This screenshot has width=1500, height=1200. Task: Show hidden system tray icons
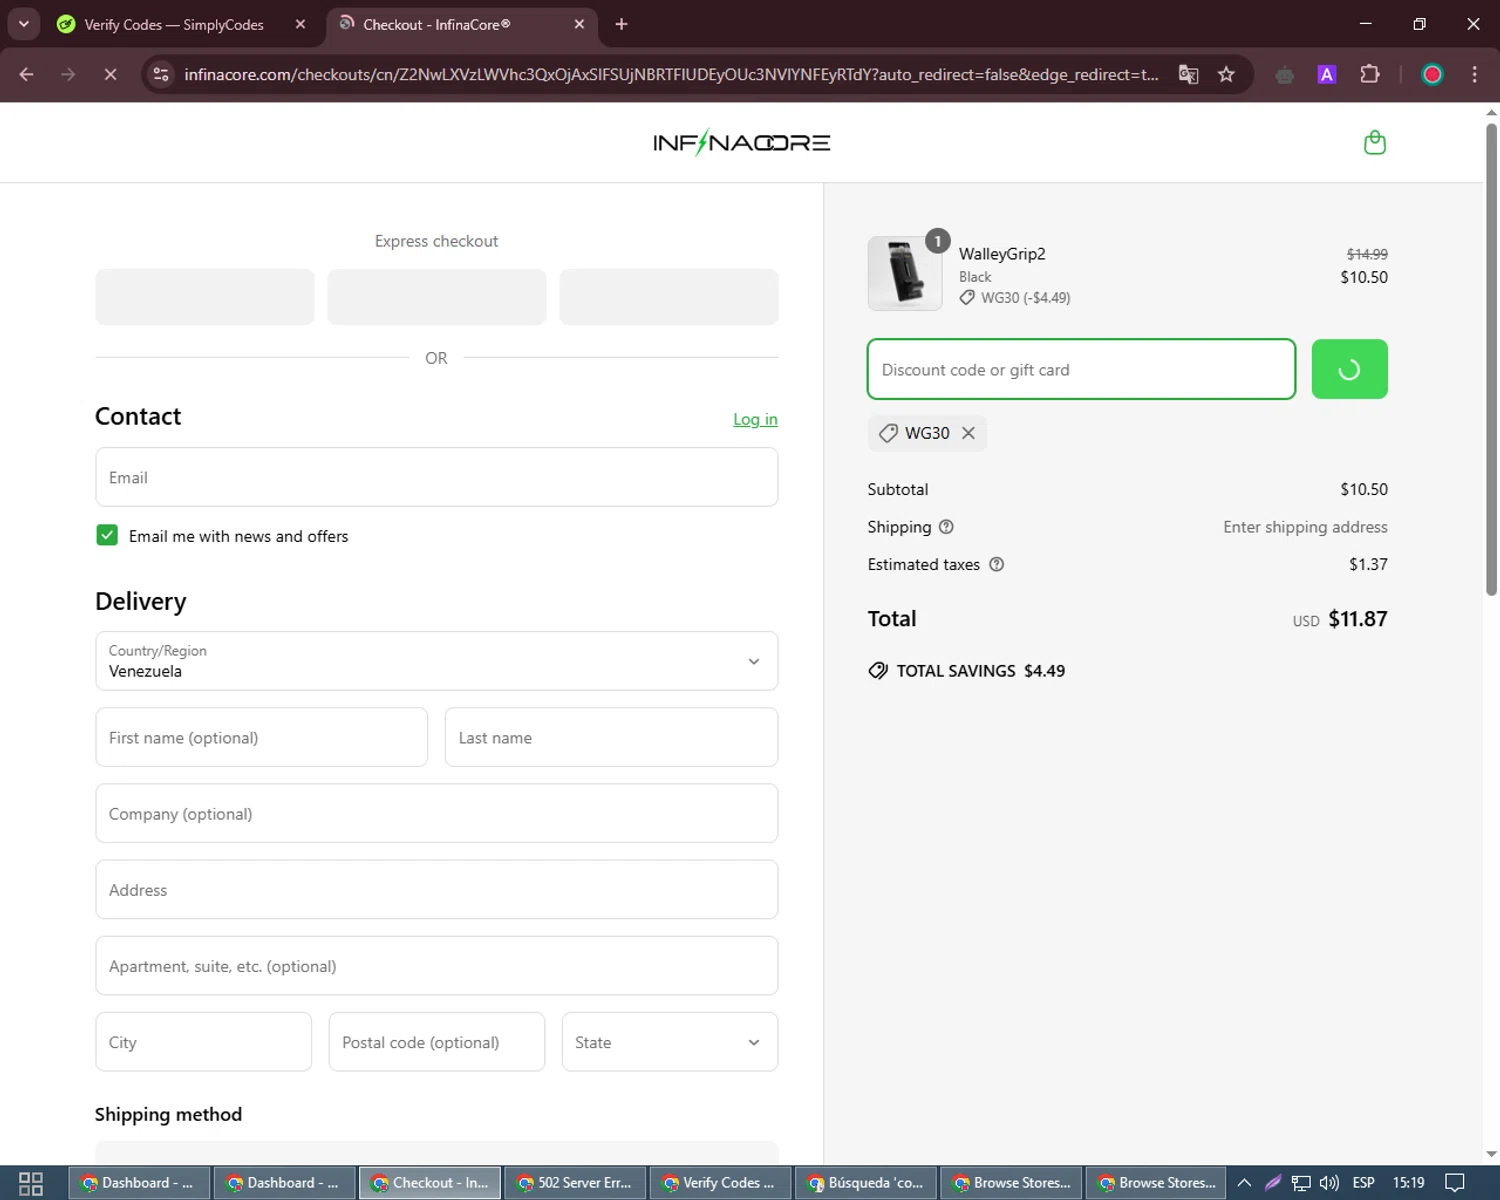(x=1244, y=1183)
